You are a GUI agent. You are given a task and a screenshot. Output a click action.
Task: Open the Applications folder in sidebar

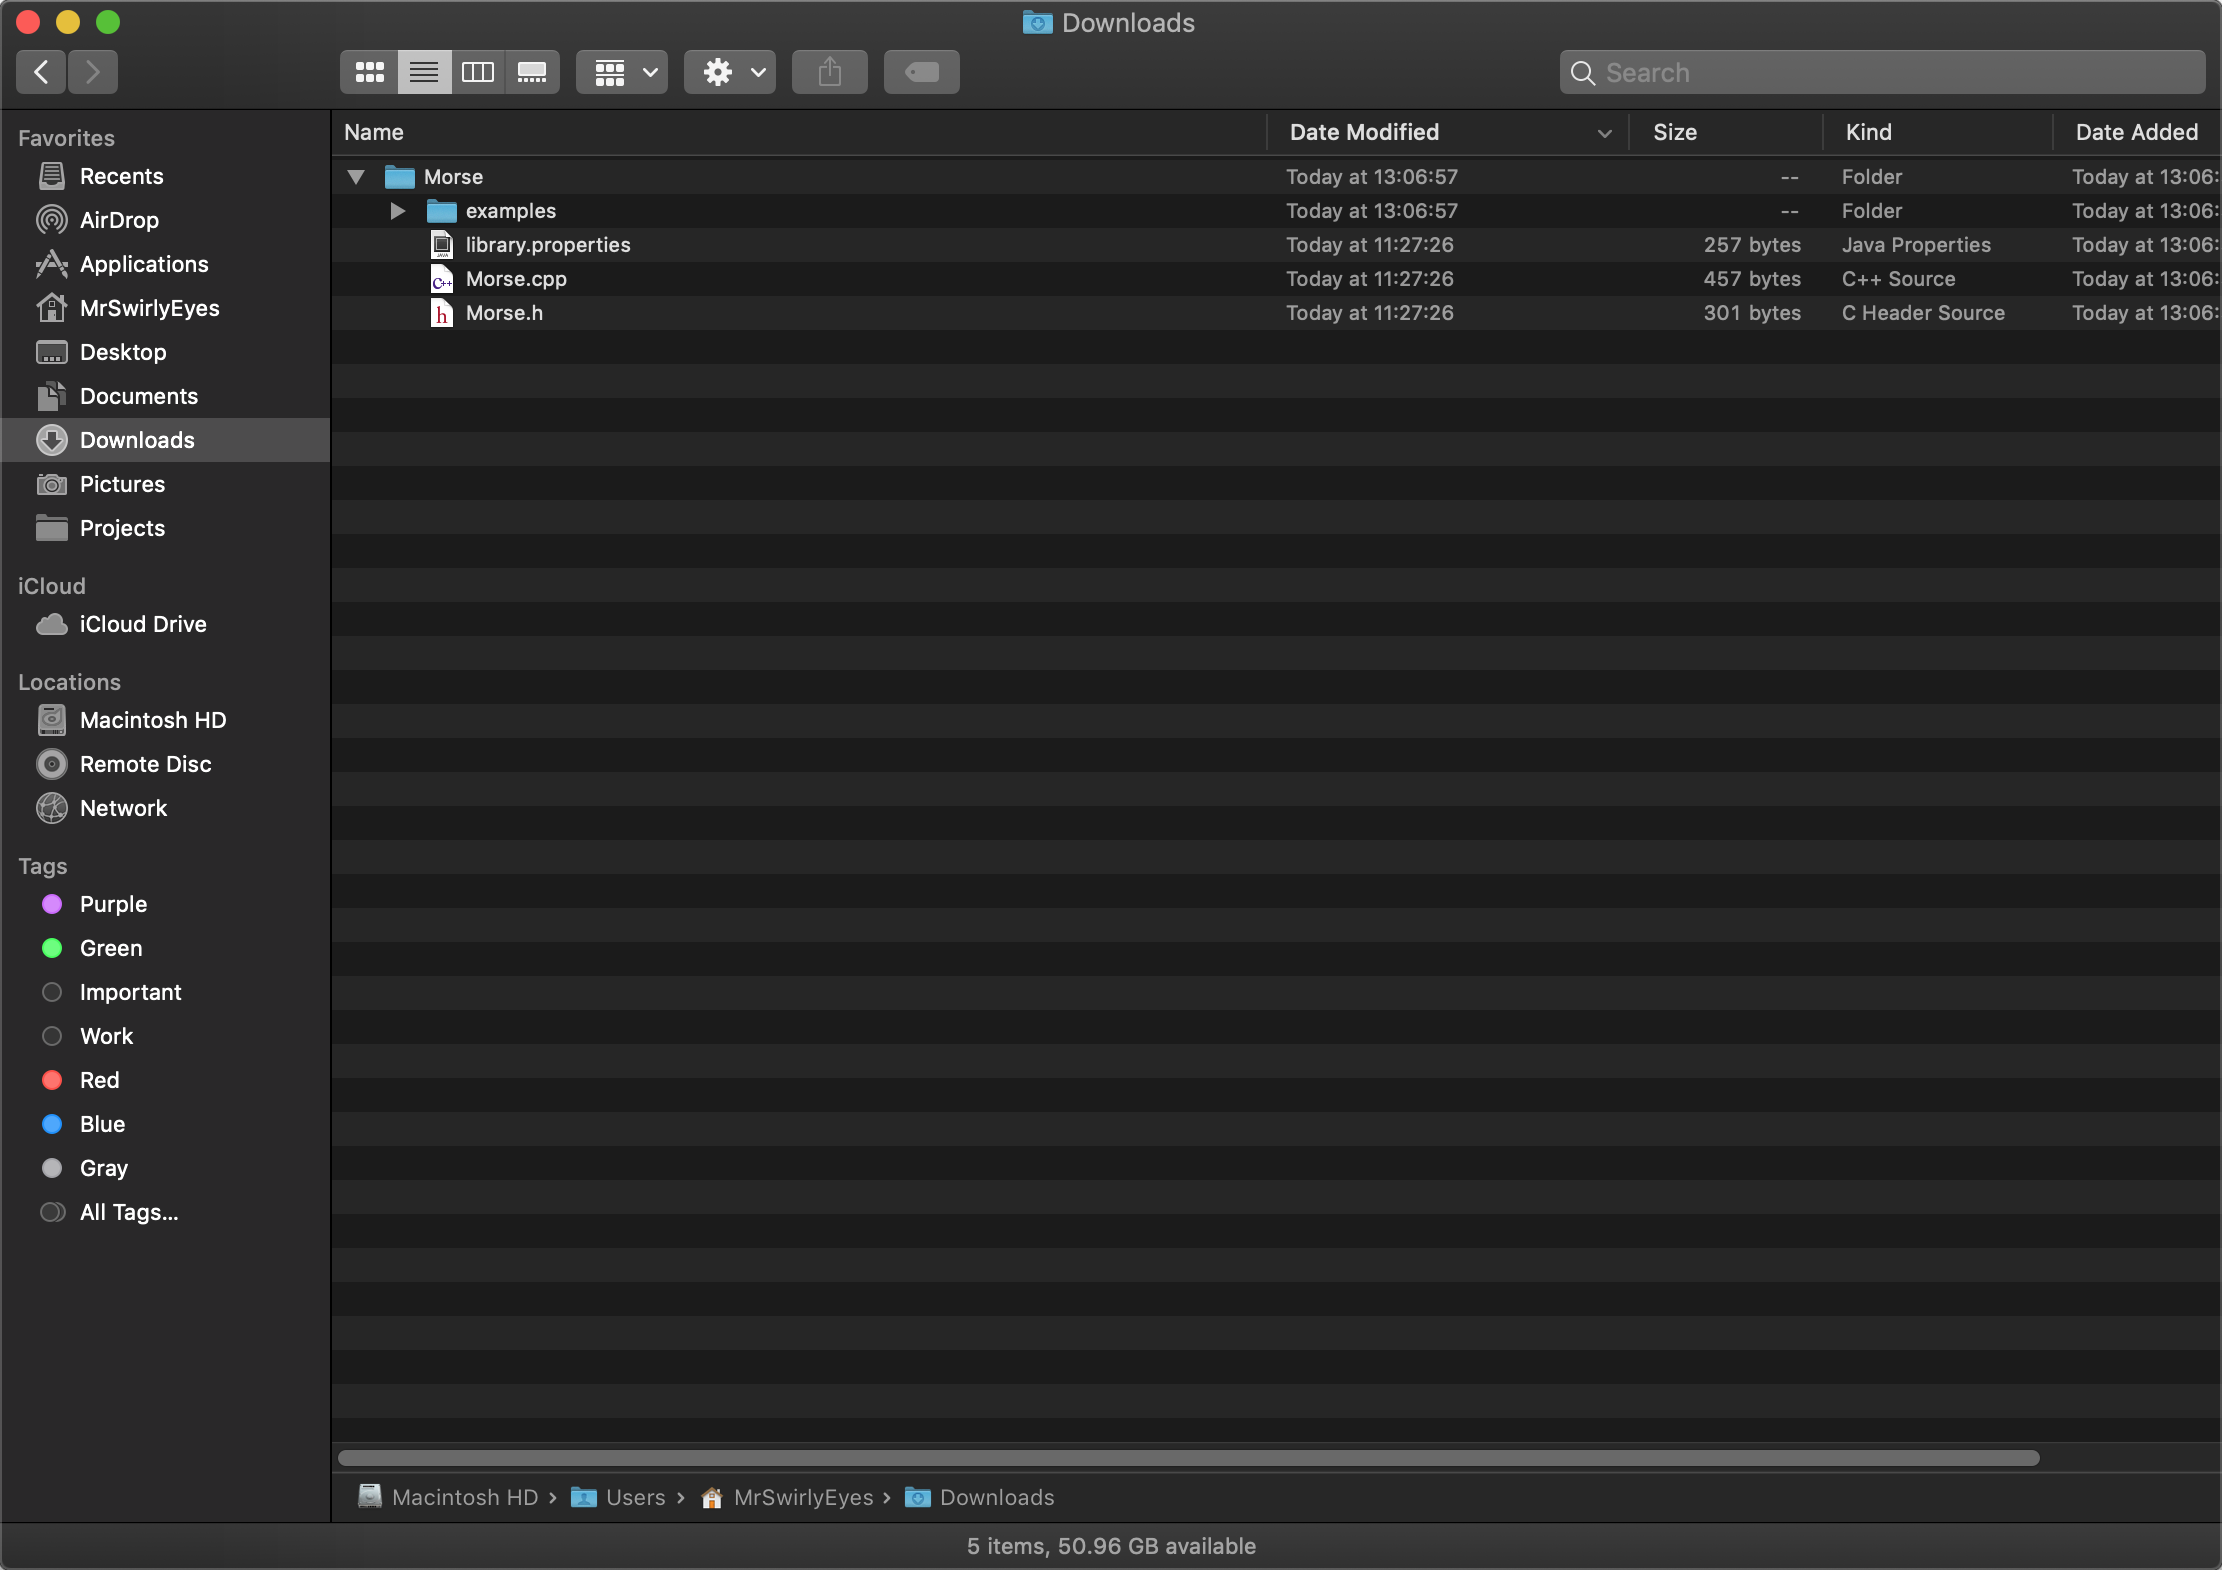coord(143,264)
